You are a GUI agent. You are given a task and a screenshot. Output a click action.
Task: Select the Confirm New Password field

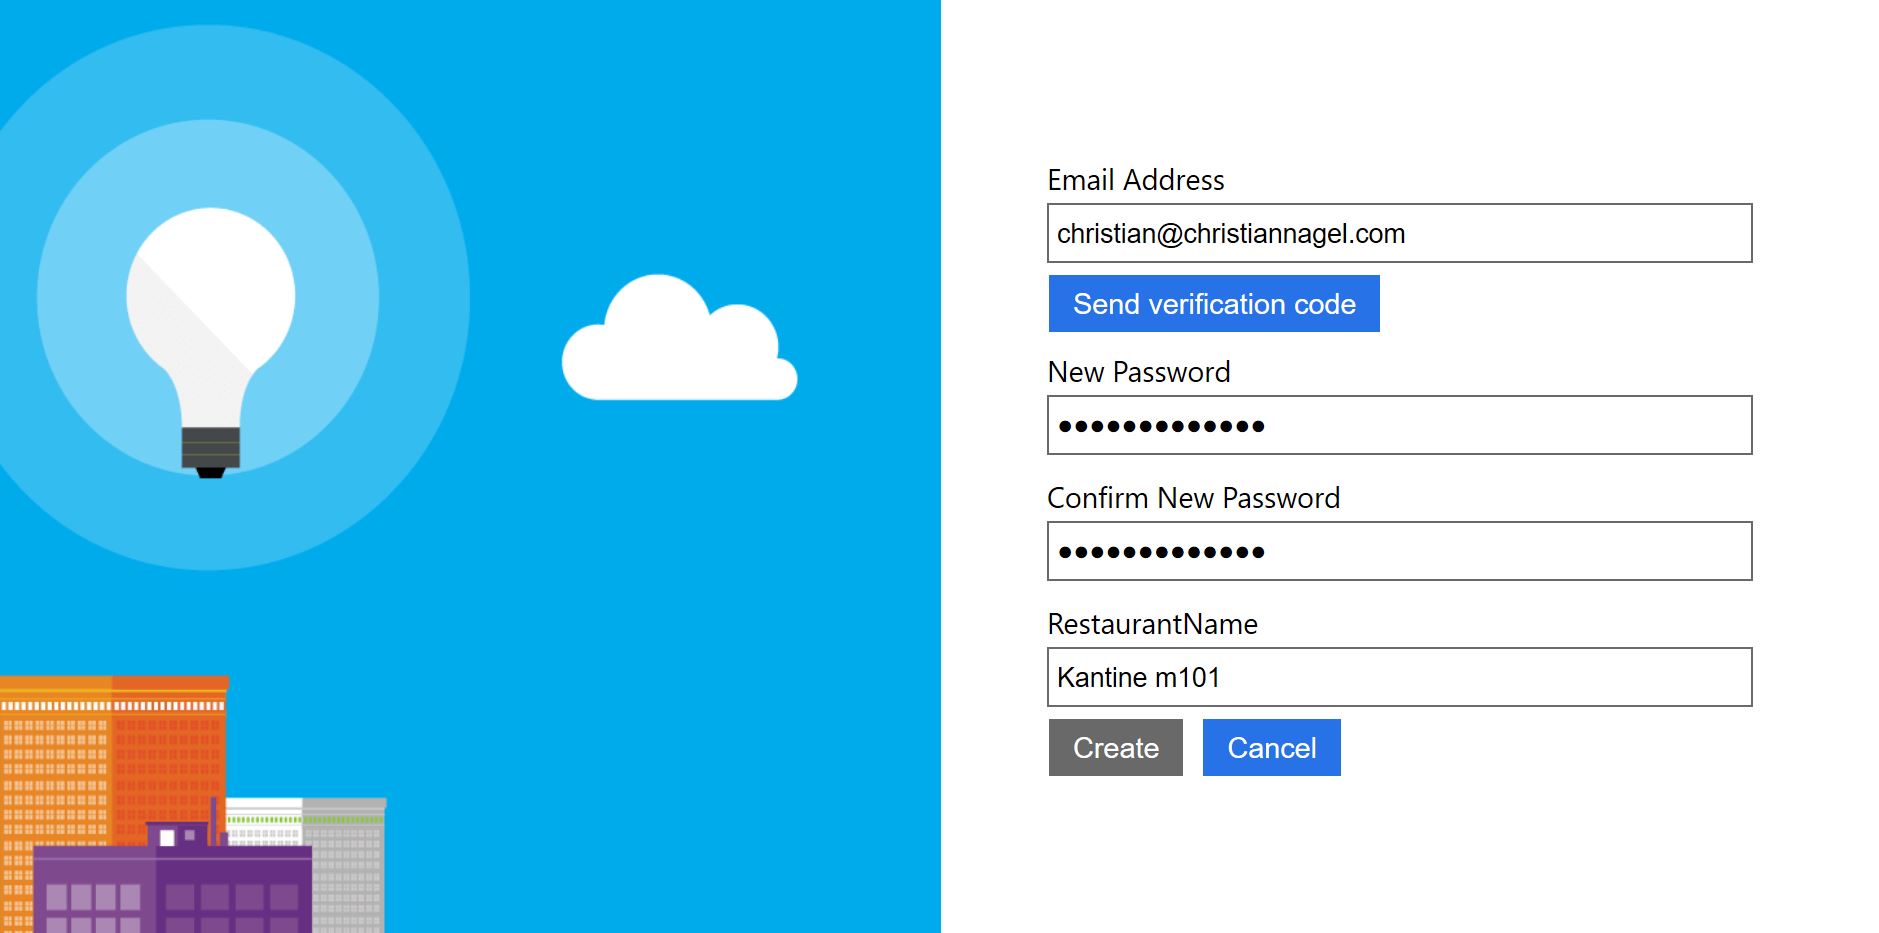(1398, 552)
